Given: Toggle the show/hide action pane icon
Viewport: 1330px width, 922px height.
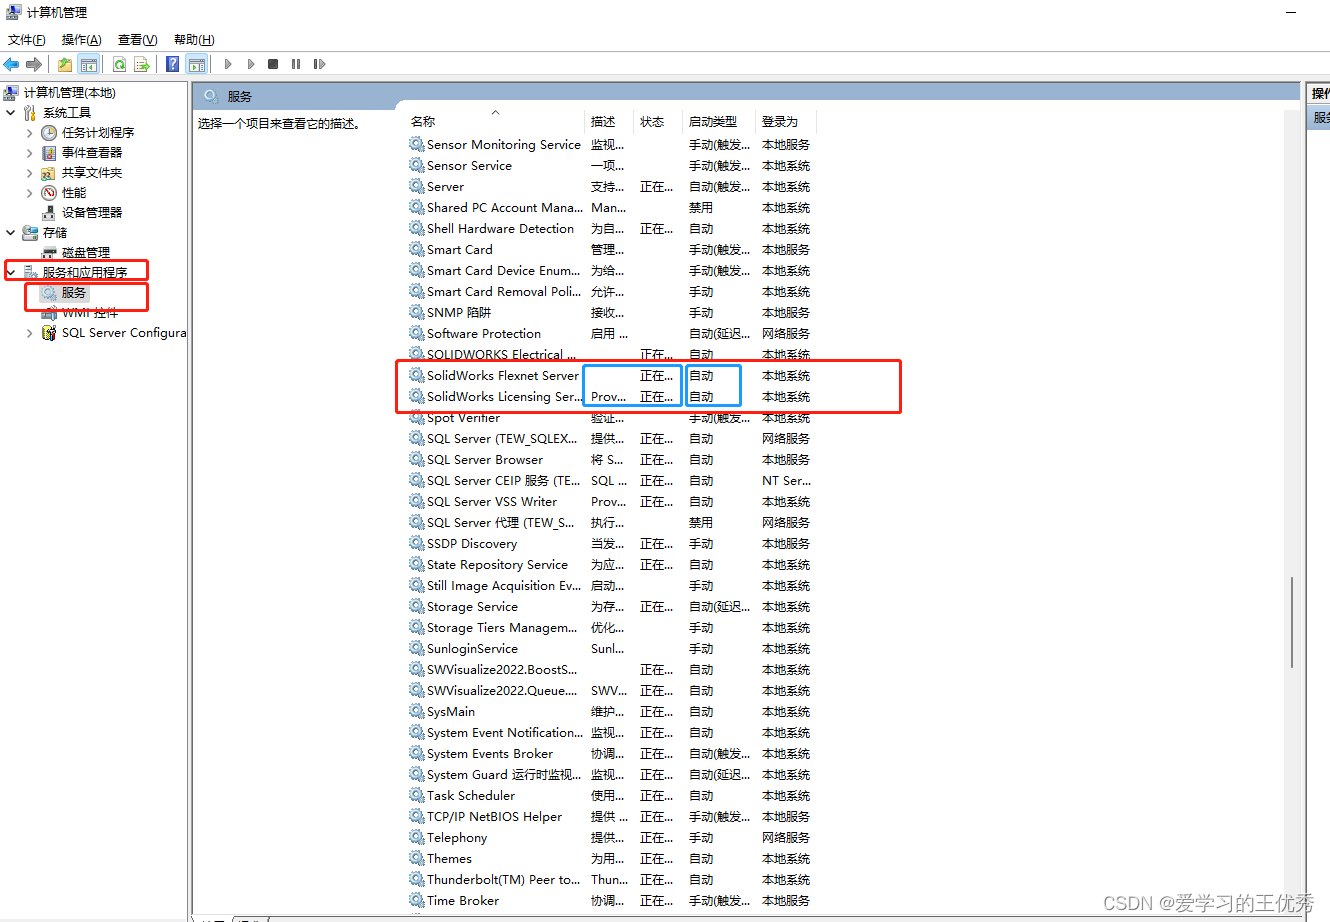Looking at the screenshot, I should [x=197, y=64].
